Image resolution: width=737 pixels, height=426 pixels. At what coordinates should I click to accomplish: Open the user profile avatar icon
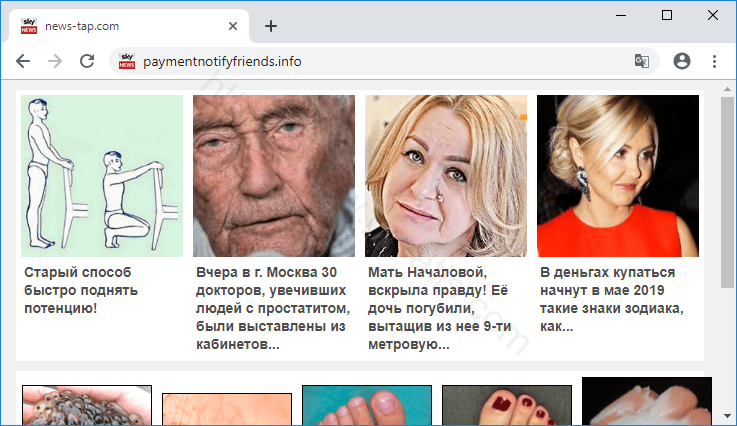(682, 61)
